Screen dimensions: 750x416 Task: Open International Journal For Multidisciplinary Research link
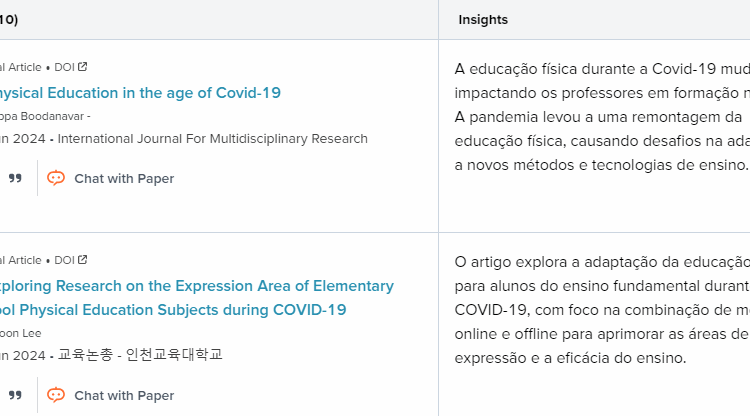pos(212,139)
